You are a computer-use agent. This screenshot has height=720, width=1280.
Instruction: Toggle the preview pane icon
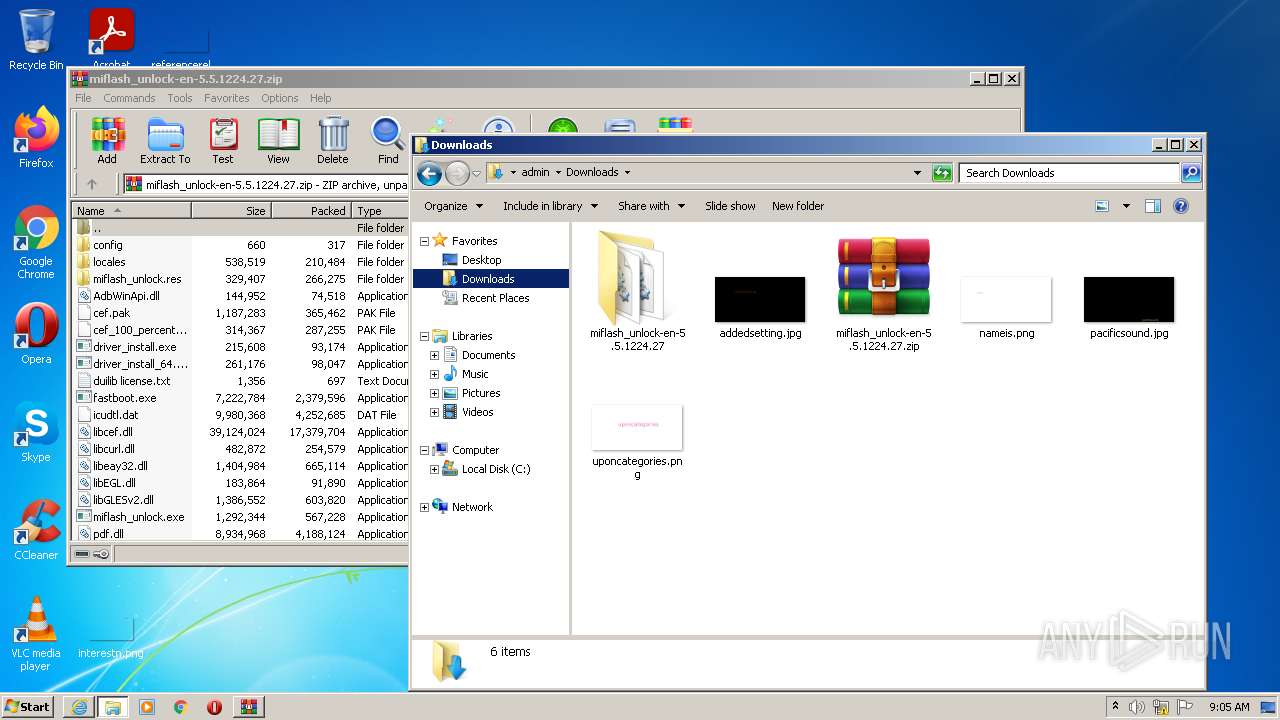1153,206
